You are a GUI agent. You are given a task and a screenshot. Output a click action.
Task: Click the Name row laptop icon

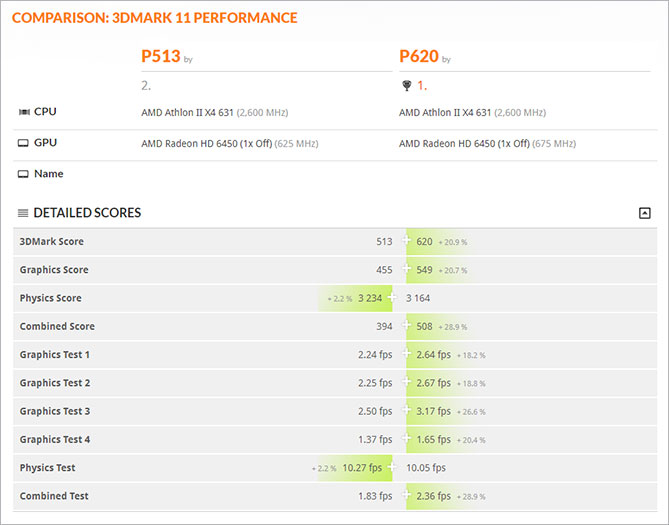(x=23, y=174)
